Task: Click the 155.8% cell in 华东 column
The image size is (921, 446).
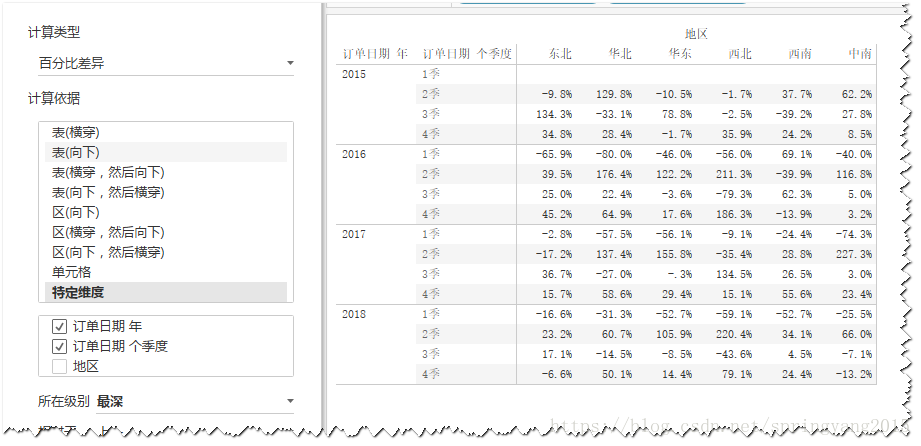Action: pyautogui.click(x=674, y=254)
